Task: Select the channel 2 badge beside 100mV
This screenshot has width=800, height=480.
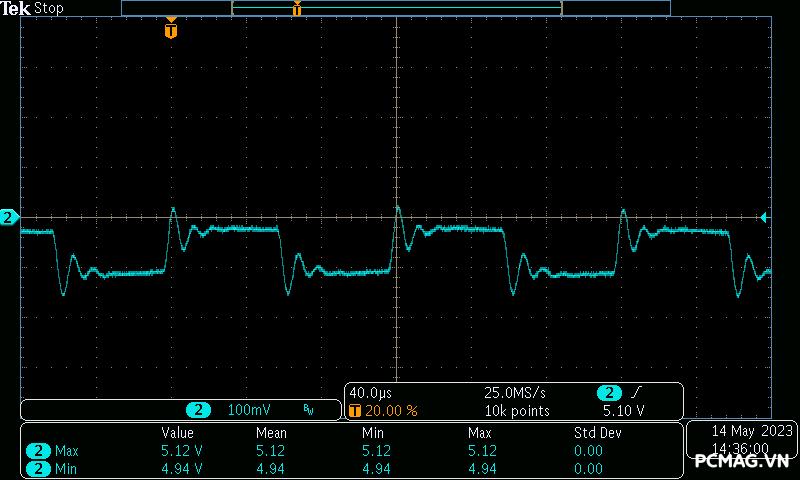Action: pos(200,410)
